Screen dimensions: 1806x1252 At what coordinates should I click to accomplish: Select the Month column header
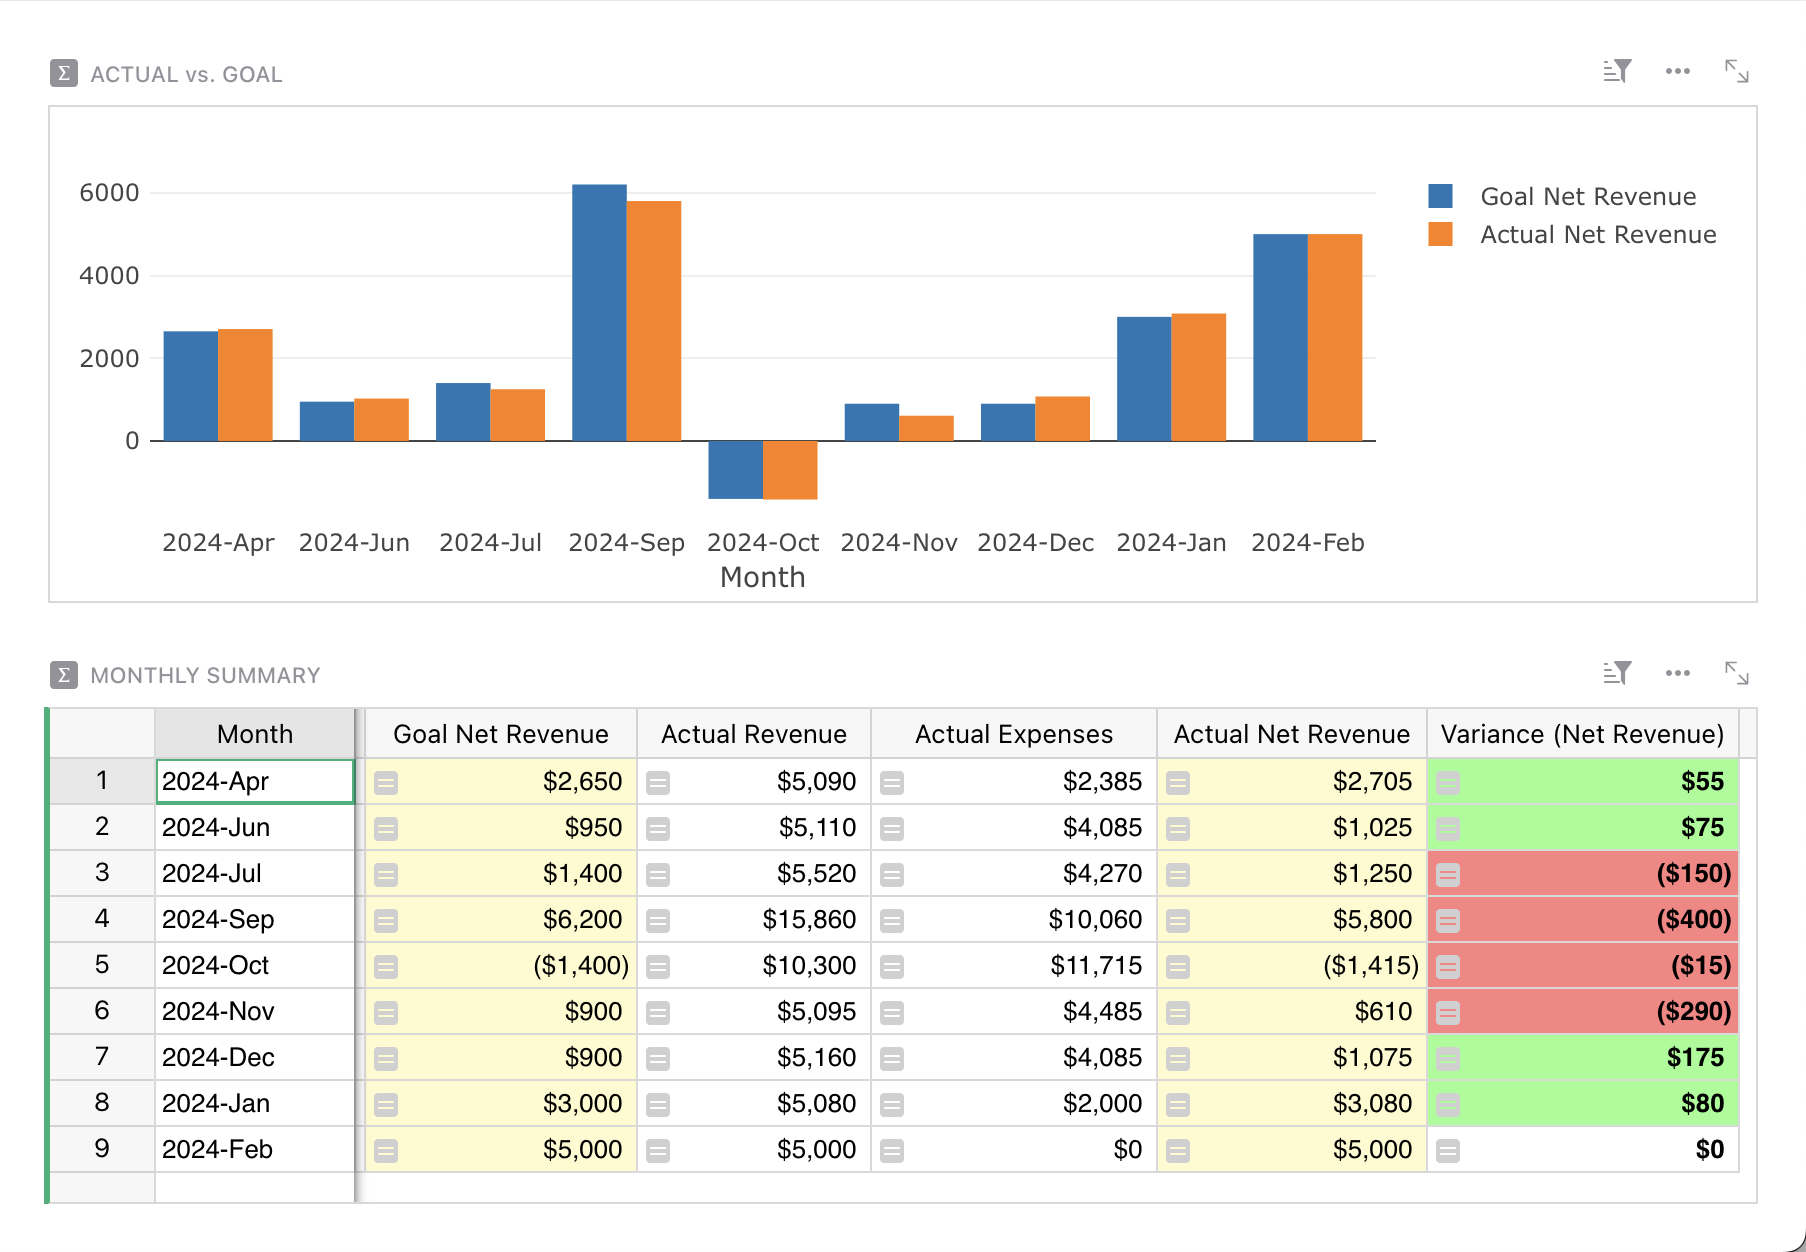255,733
